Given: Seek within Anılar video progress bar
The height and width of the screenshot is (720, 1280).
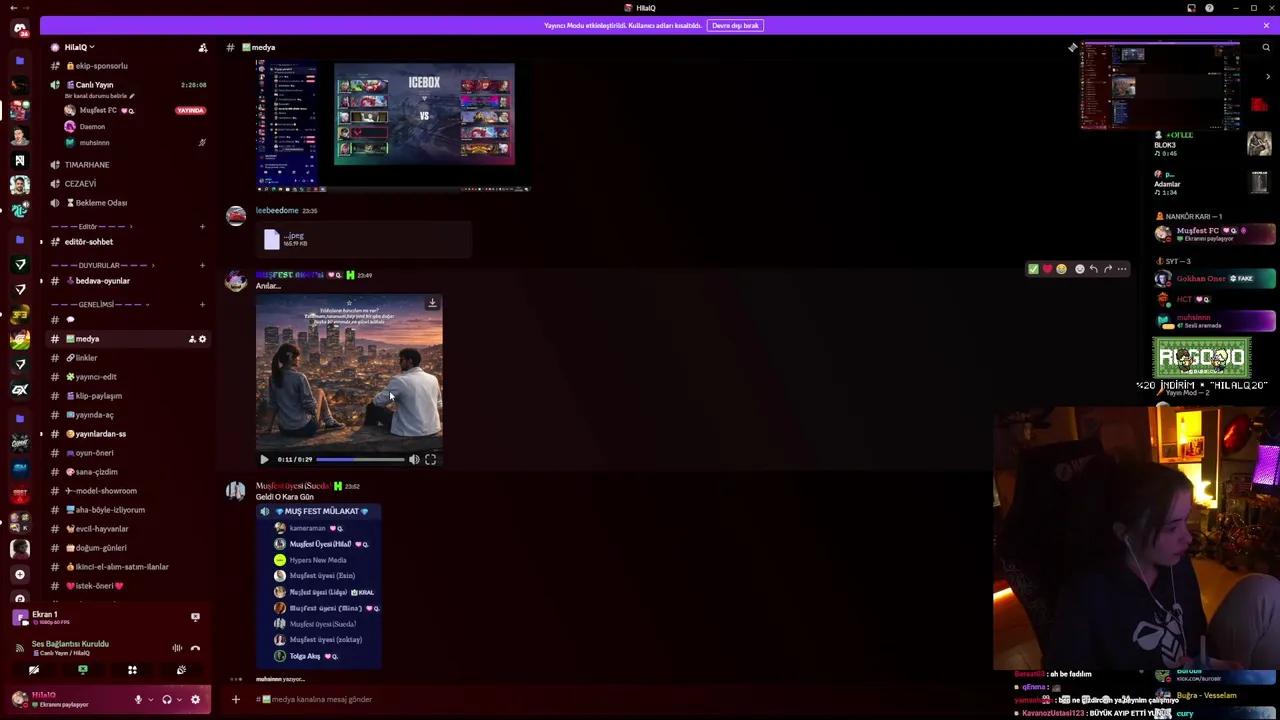Looking at the screenshot, I should [360, 459].
